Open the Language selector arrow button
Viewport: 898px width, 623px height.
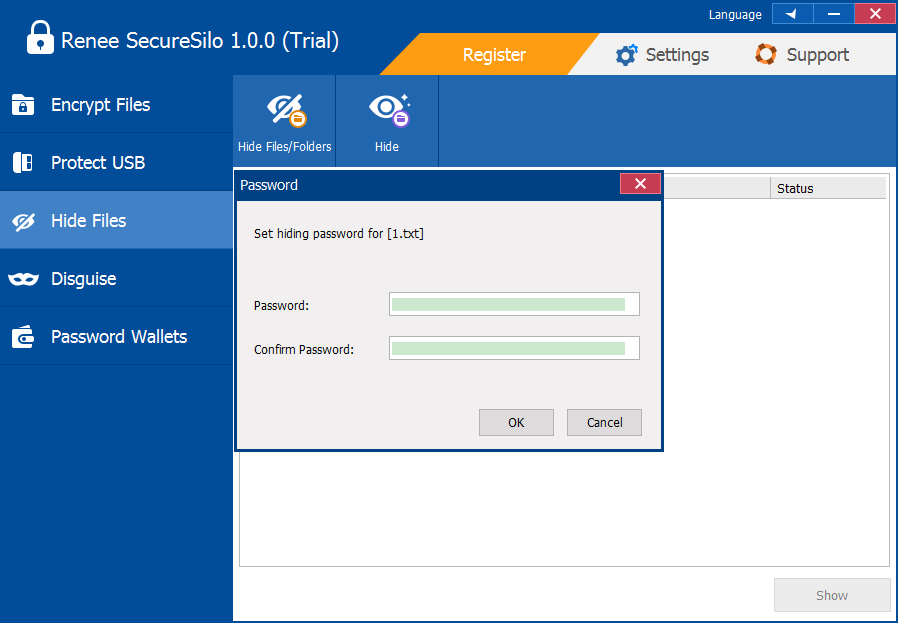[793, 14]
